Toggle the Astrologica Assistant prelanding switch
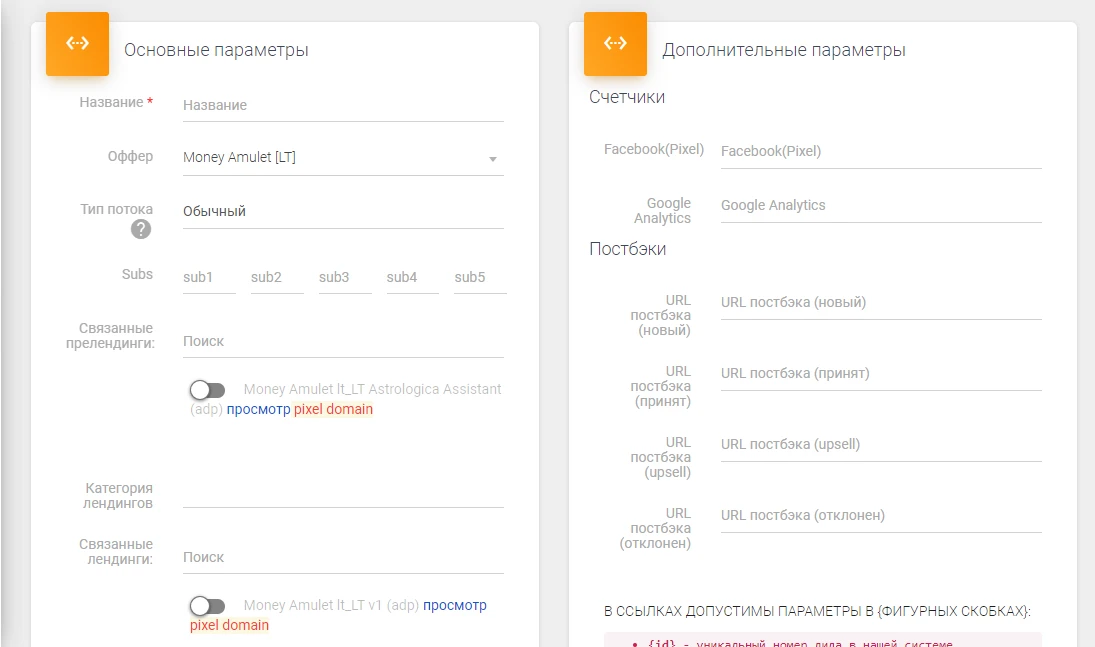Screen dimensions: 1095x647 pyautogui.click(x=207, y=389)
